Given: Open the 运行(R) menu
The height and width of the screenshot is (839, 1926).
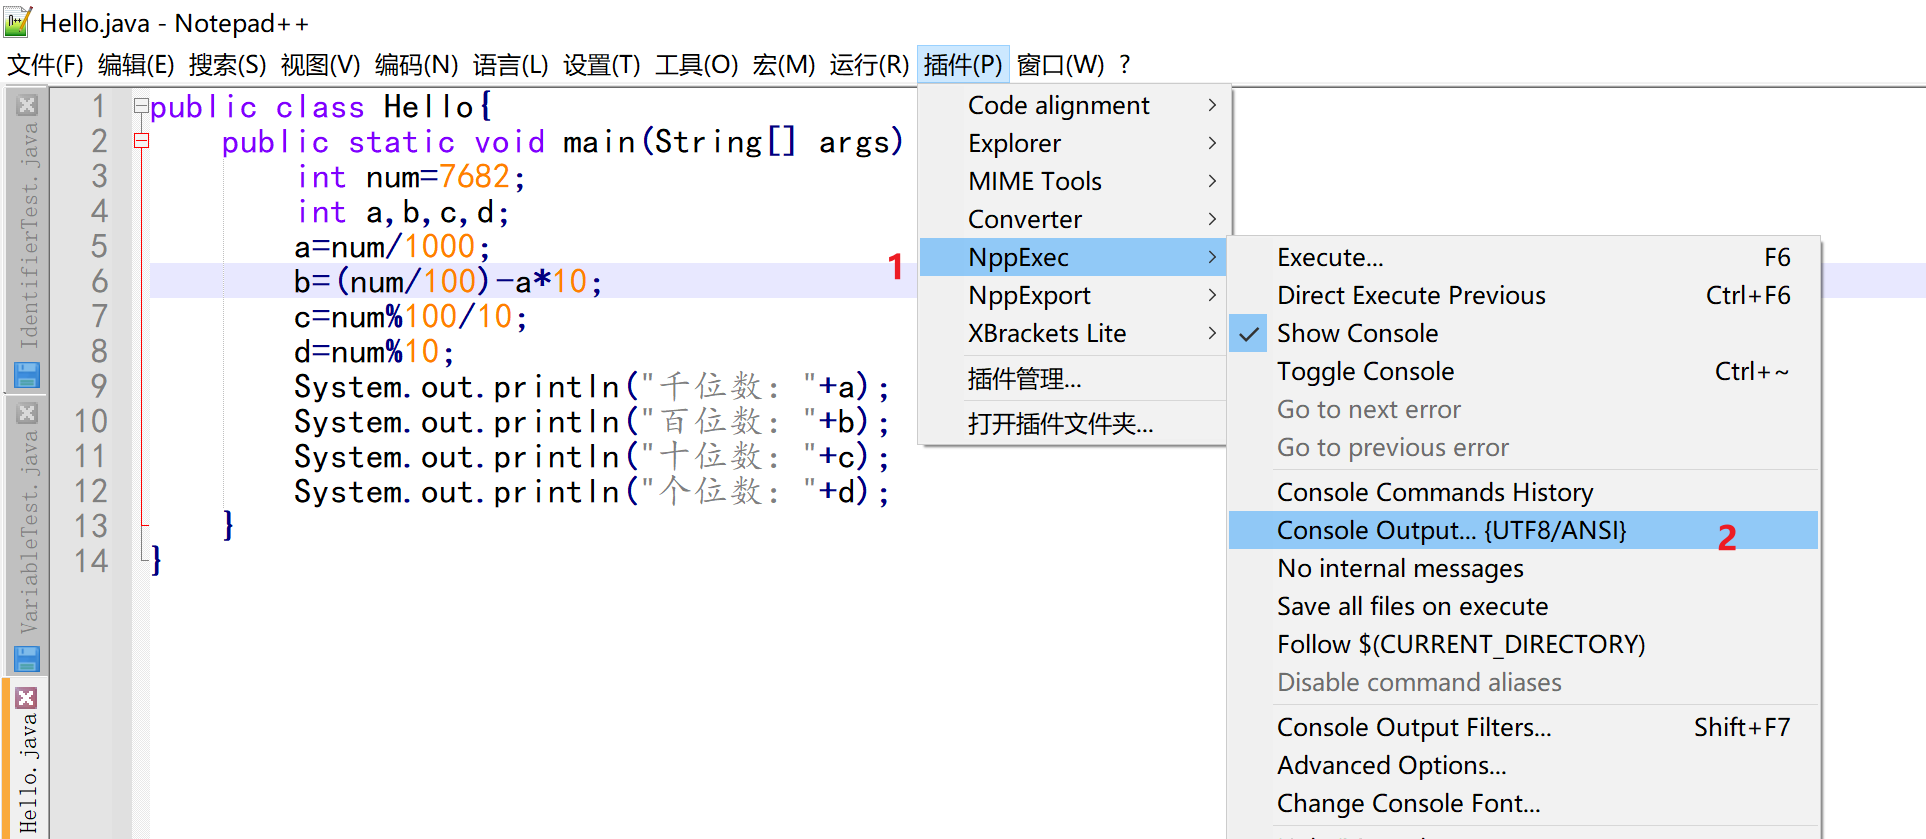Looking at the screenshot, I should point(869,65).
